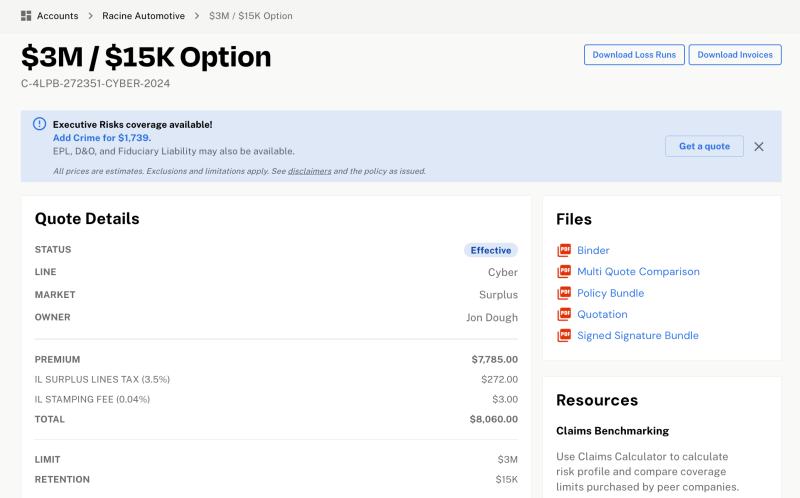Click the info icon in Executive Risks banner
The image size is (800, 498).
coord(39,124)
